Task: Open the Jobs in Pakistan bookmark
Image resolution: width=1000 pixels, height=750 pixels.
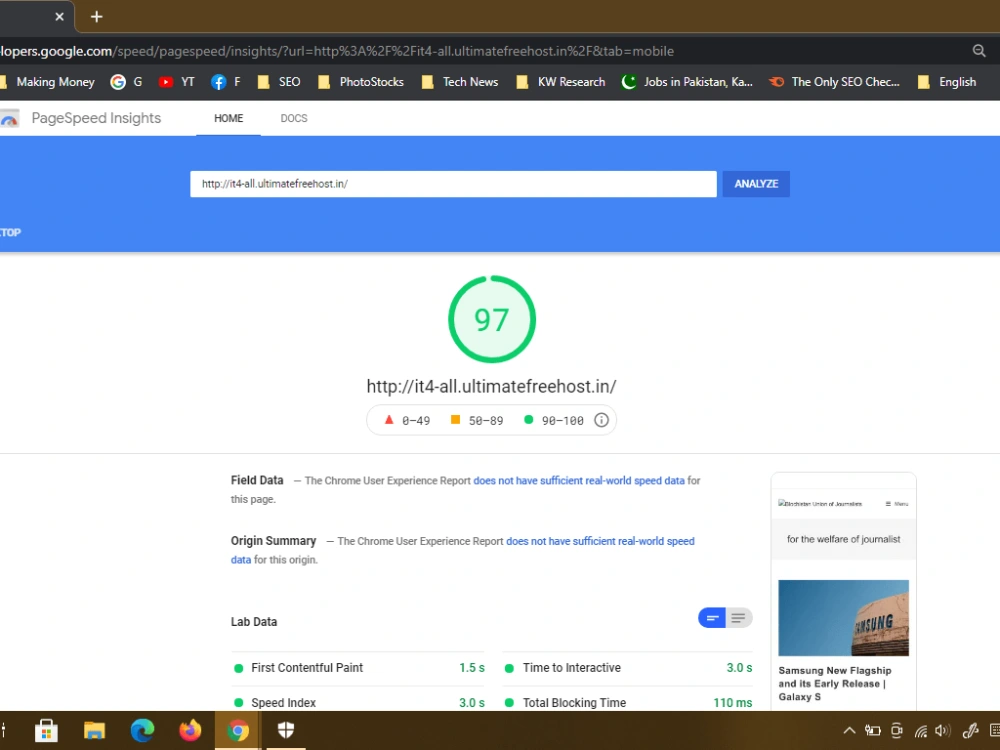Action: tap(687, 82)
